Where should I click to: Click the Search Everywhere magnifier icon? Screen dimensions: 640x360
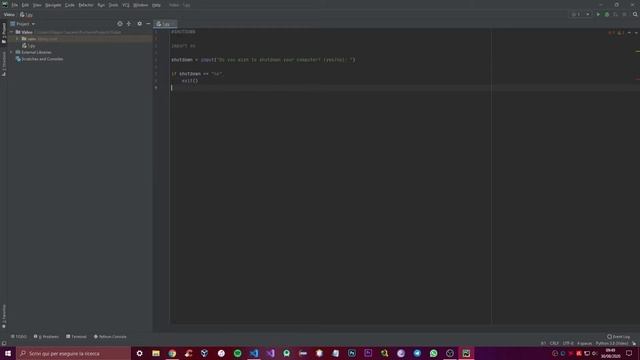(635, 14)
